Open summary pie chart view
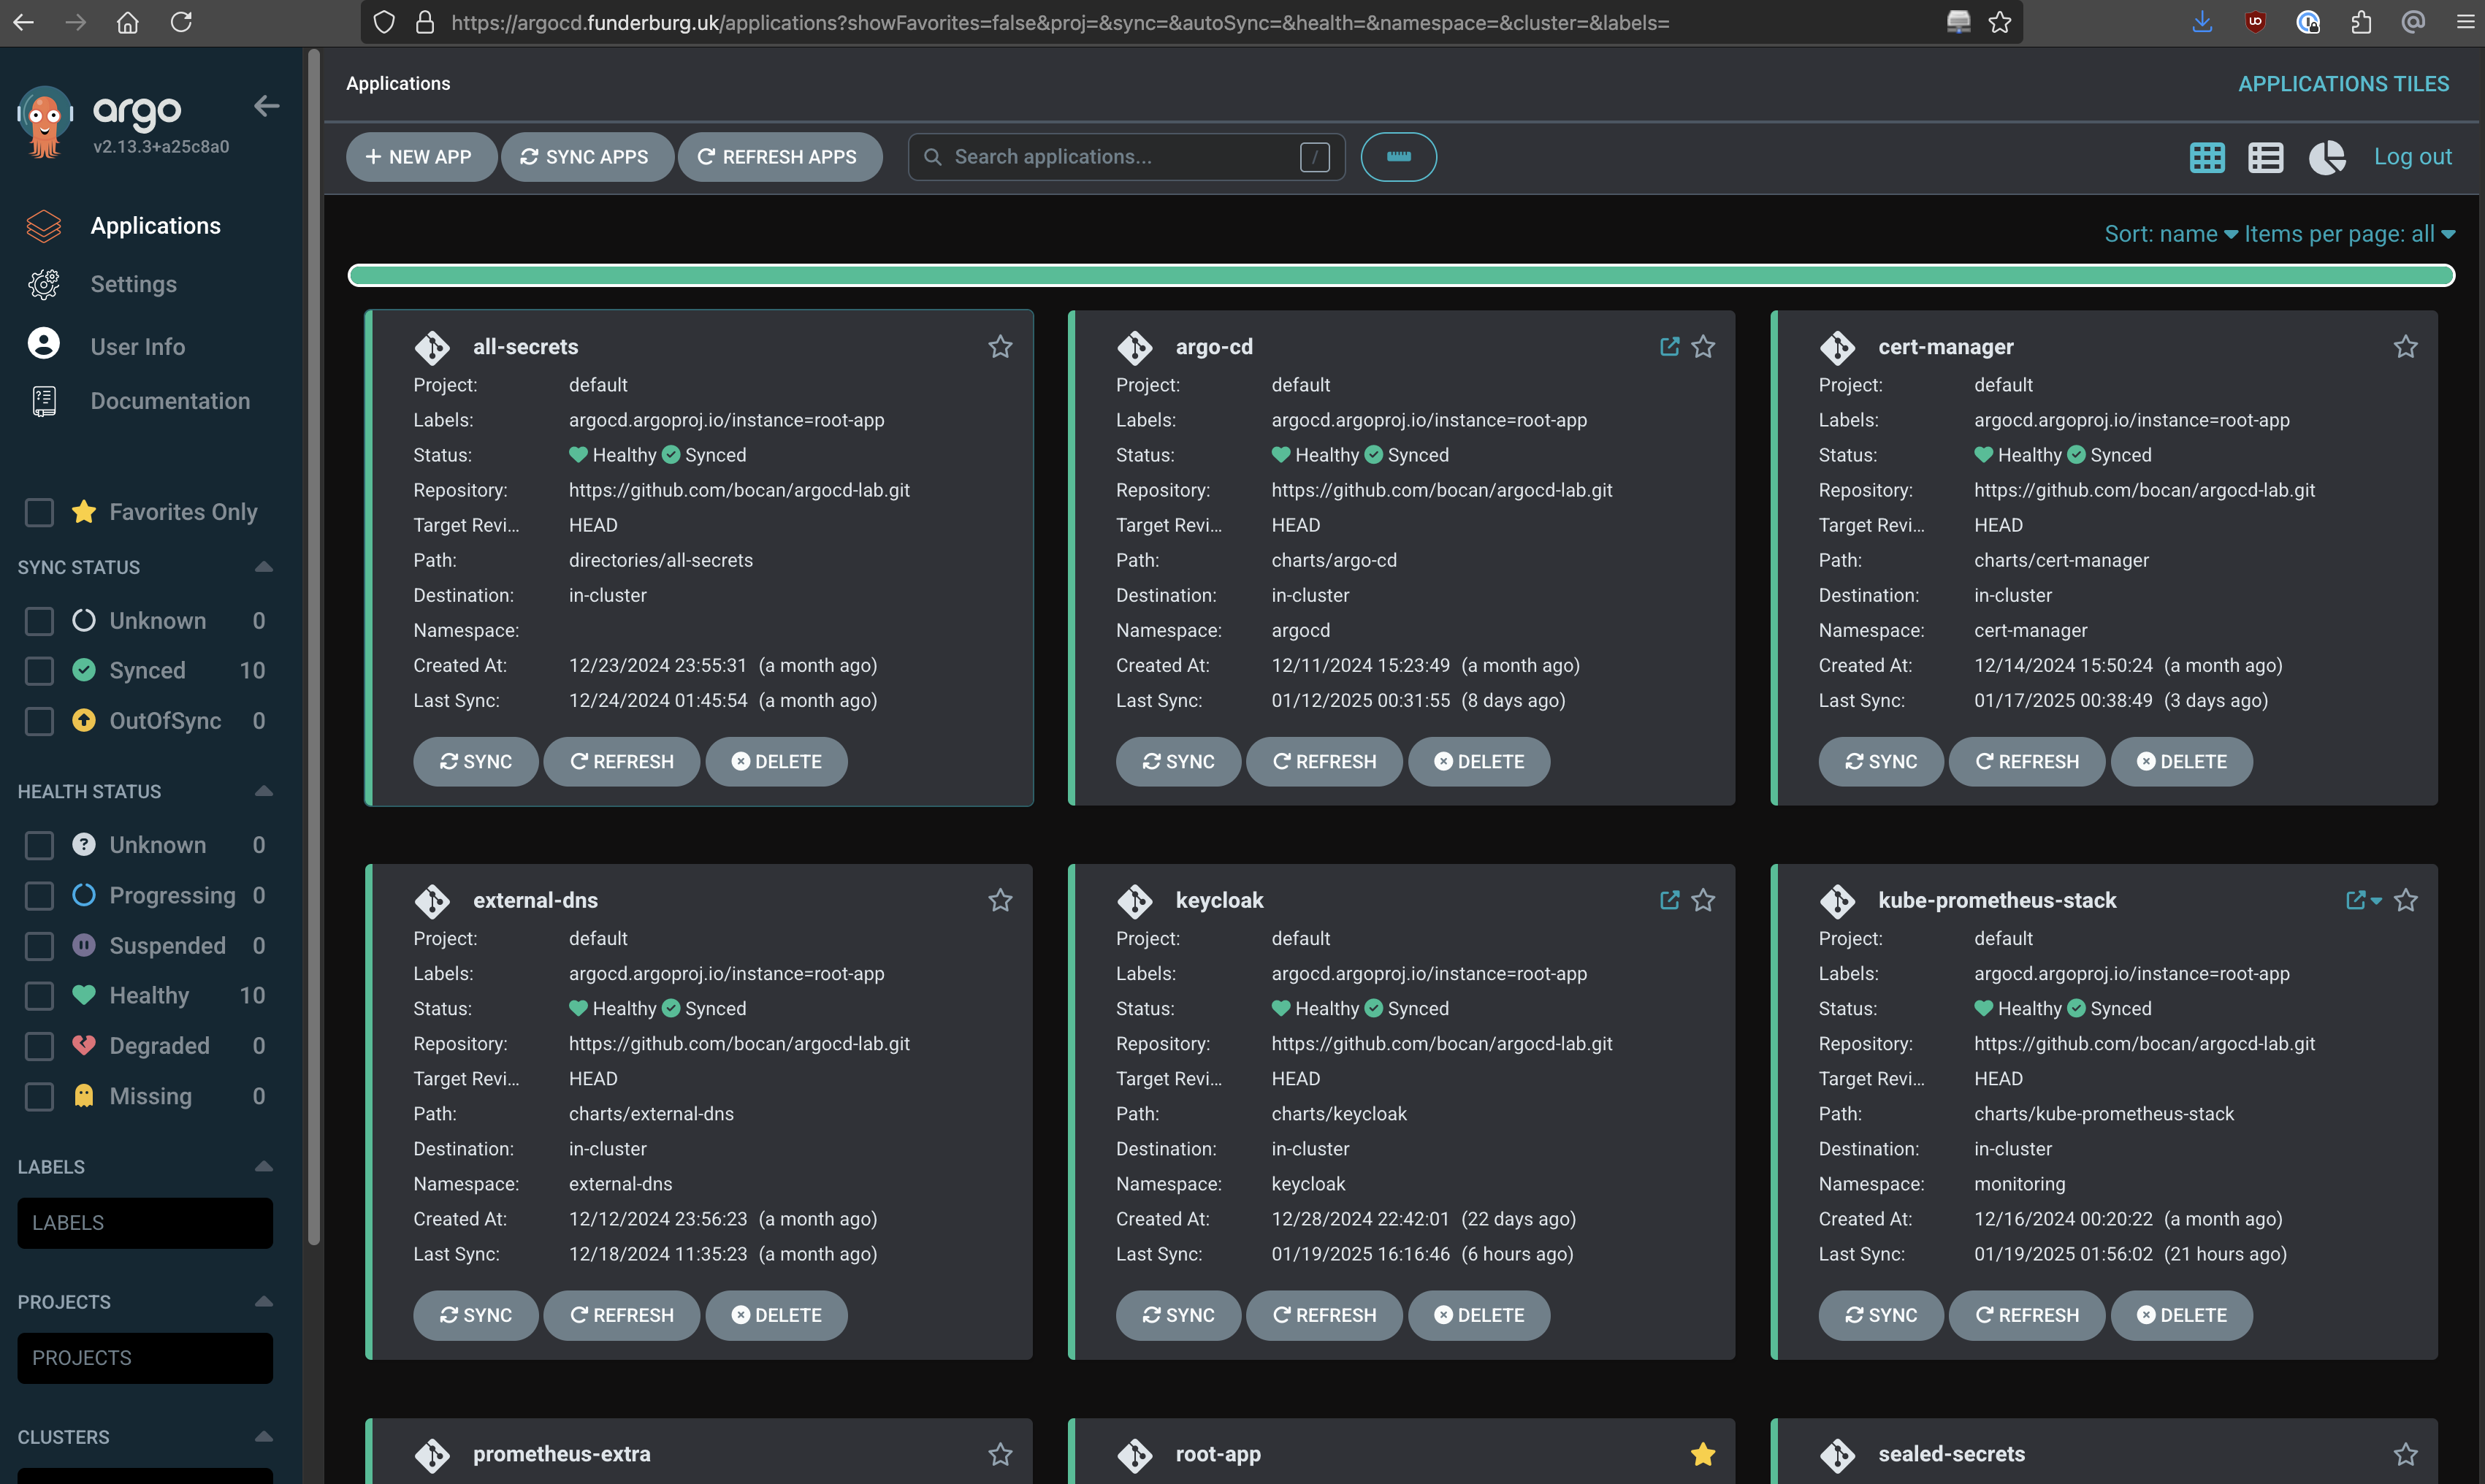Viewport: 2485px width, 1484px height. click(2327, 157)
